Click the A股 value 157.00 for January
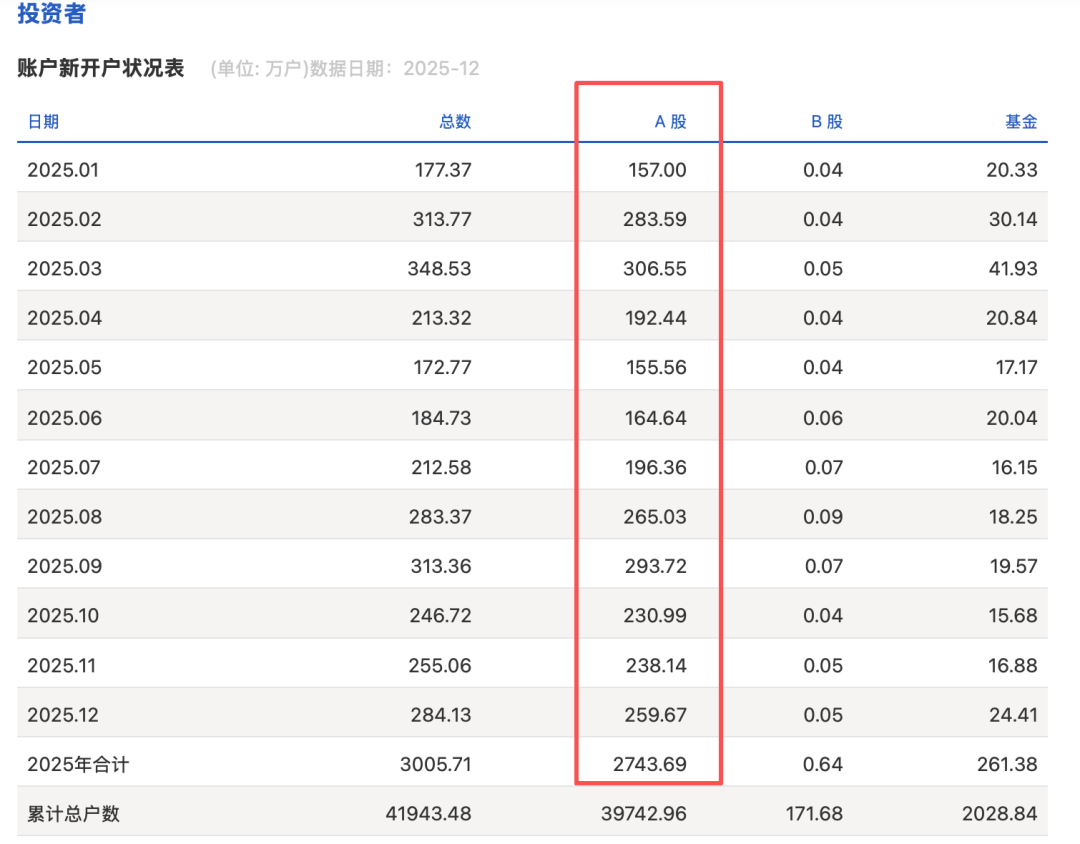 655,170
